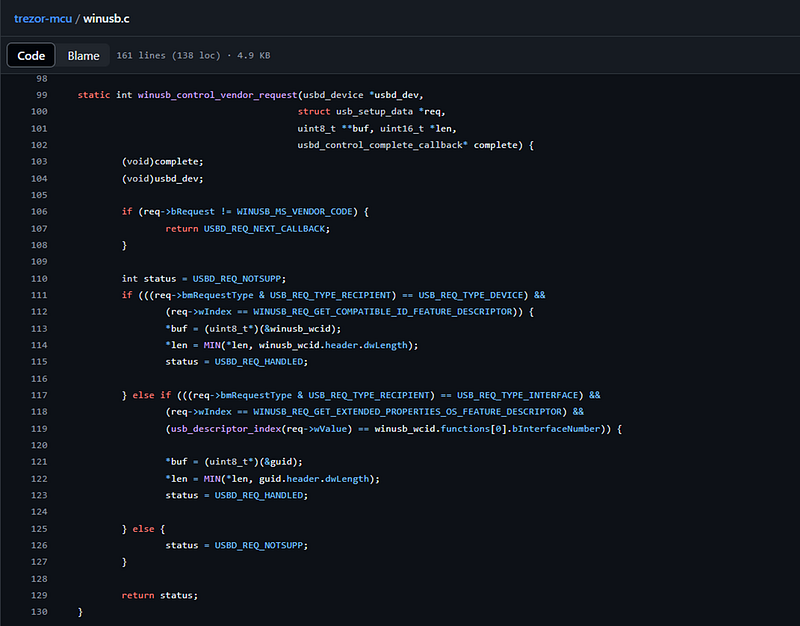Select line number 126

(x=39, y=545)
